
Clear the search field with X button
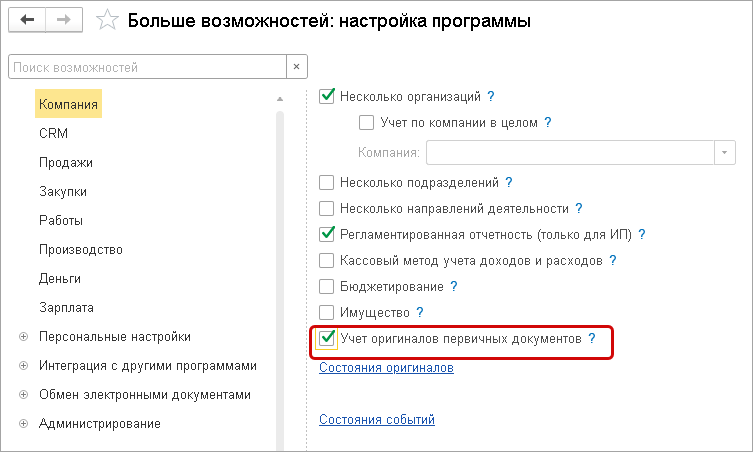coord(296,67)
